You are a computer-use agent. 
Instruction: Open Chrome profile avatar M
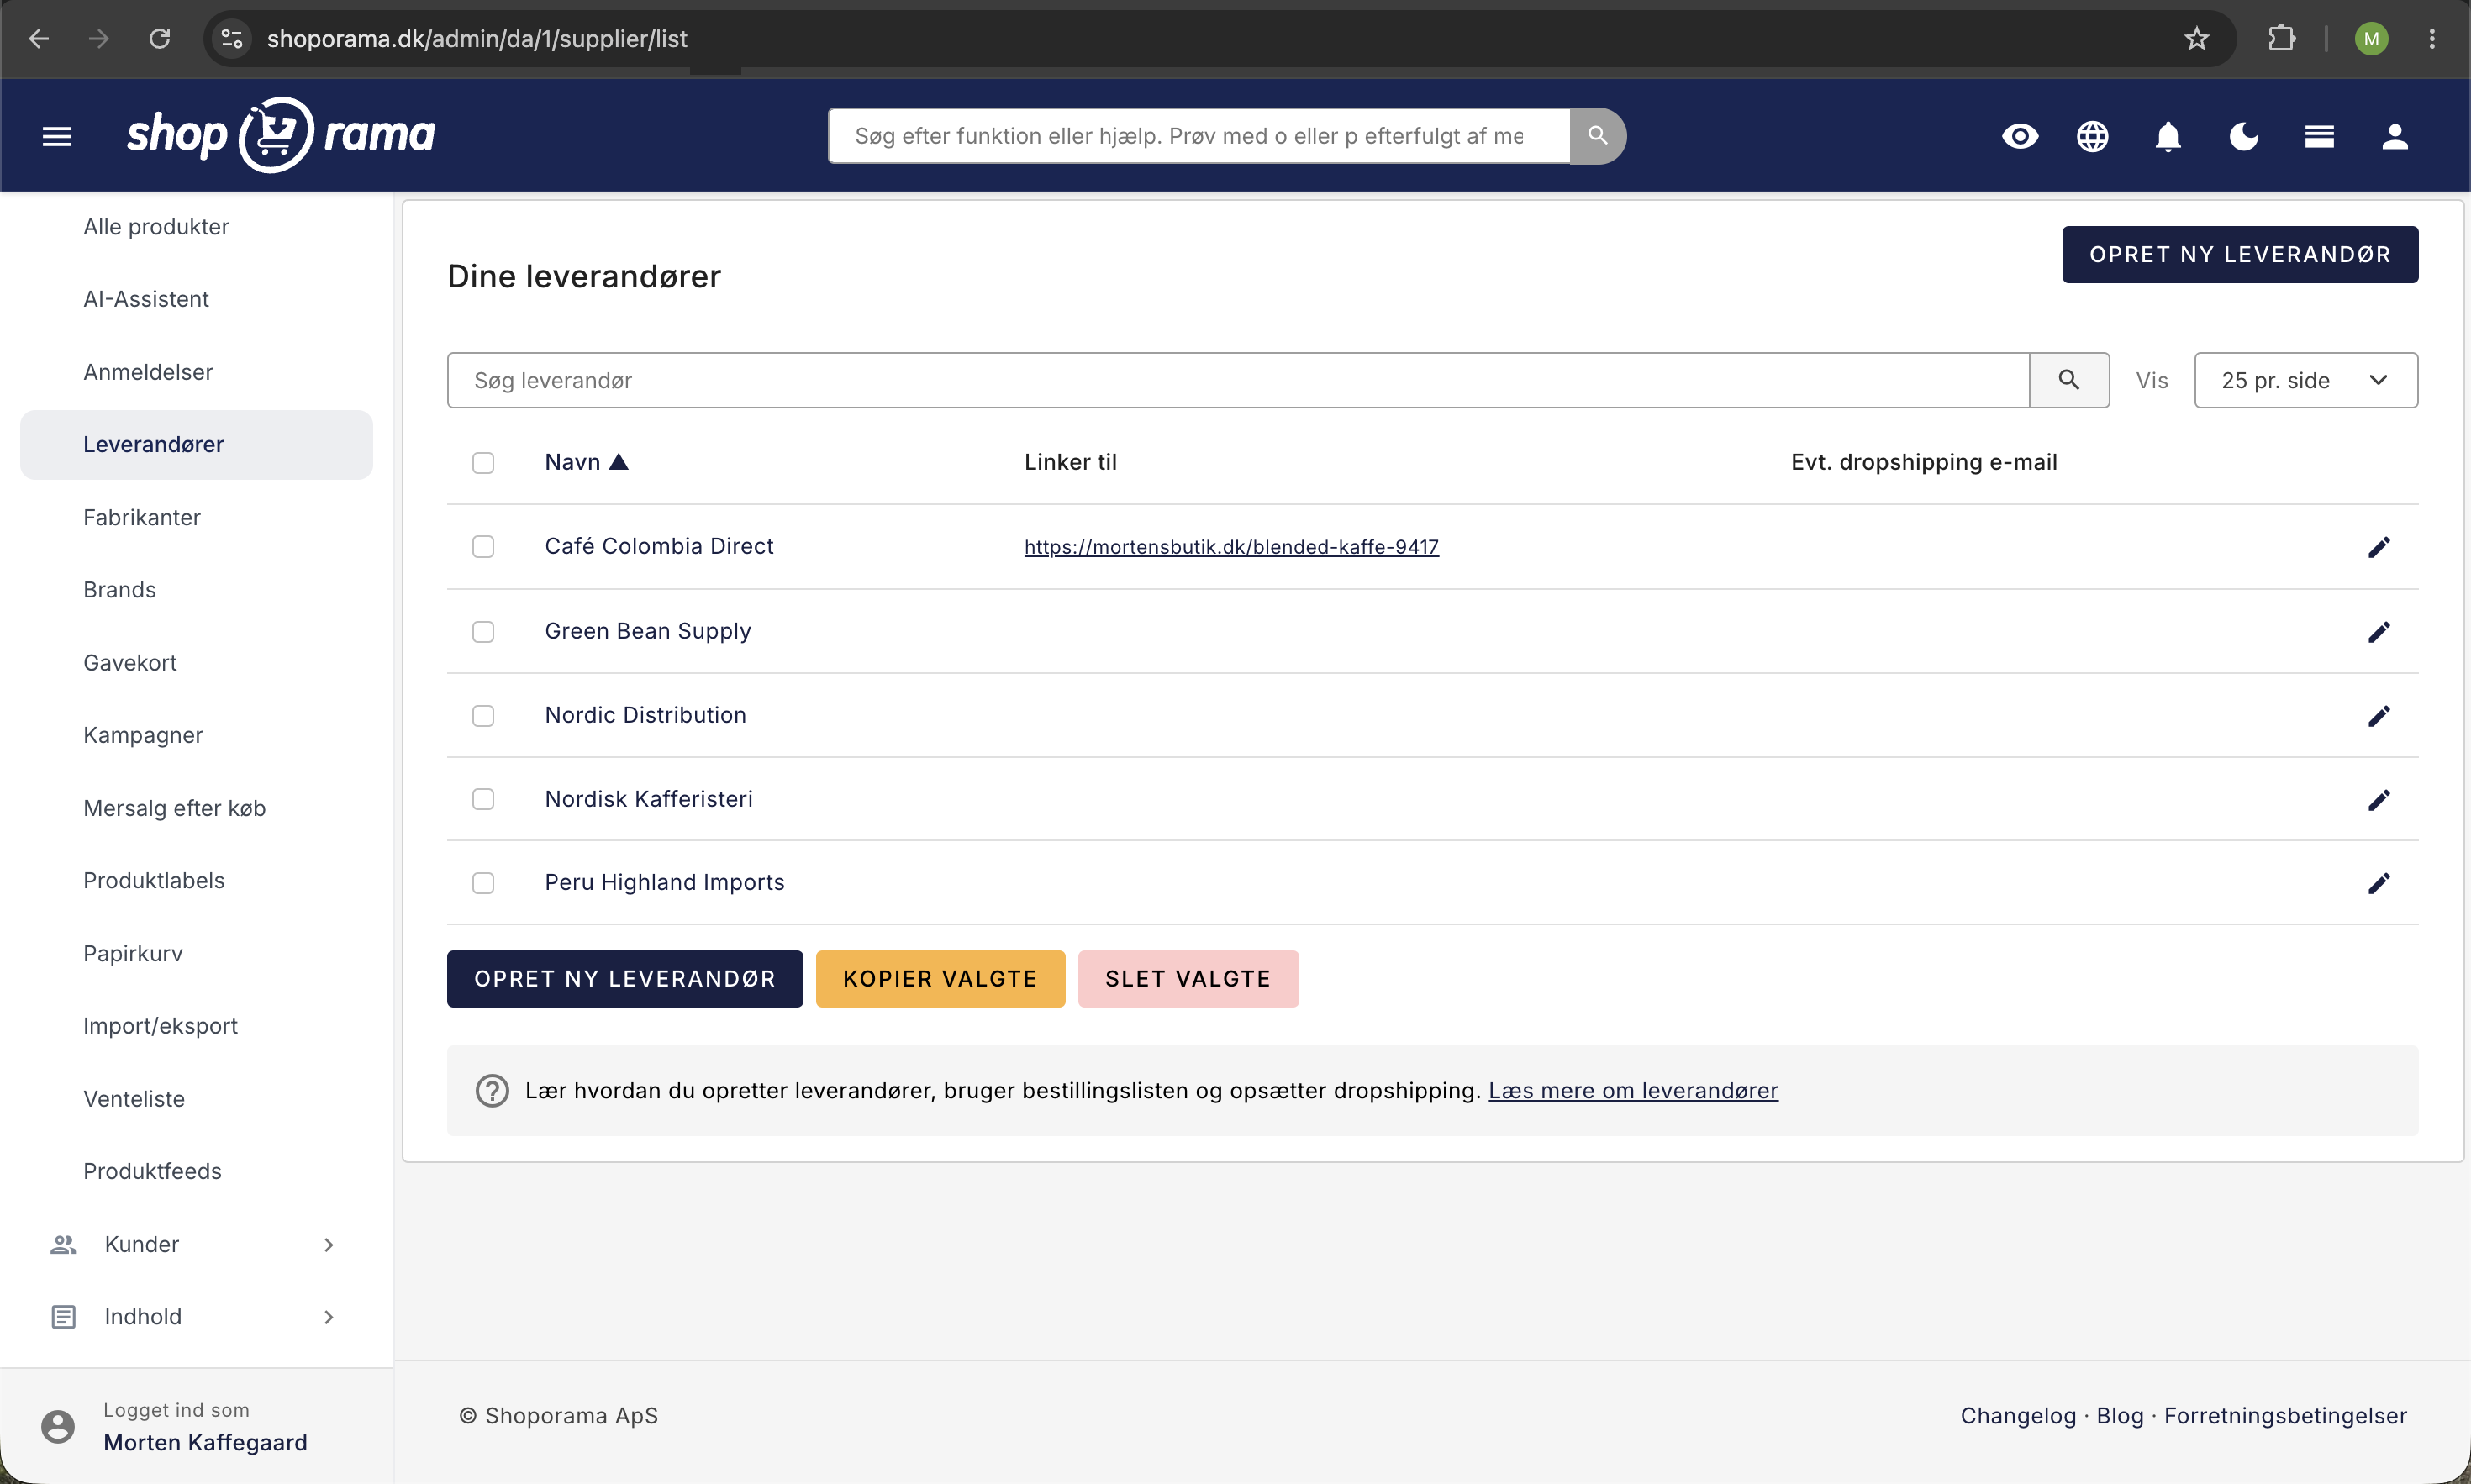2371,39
